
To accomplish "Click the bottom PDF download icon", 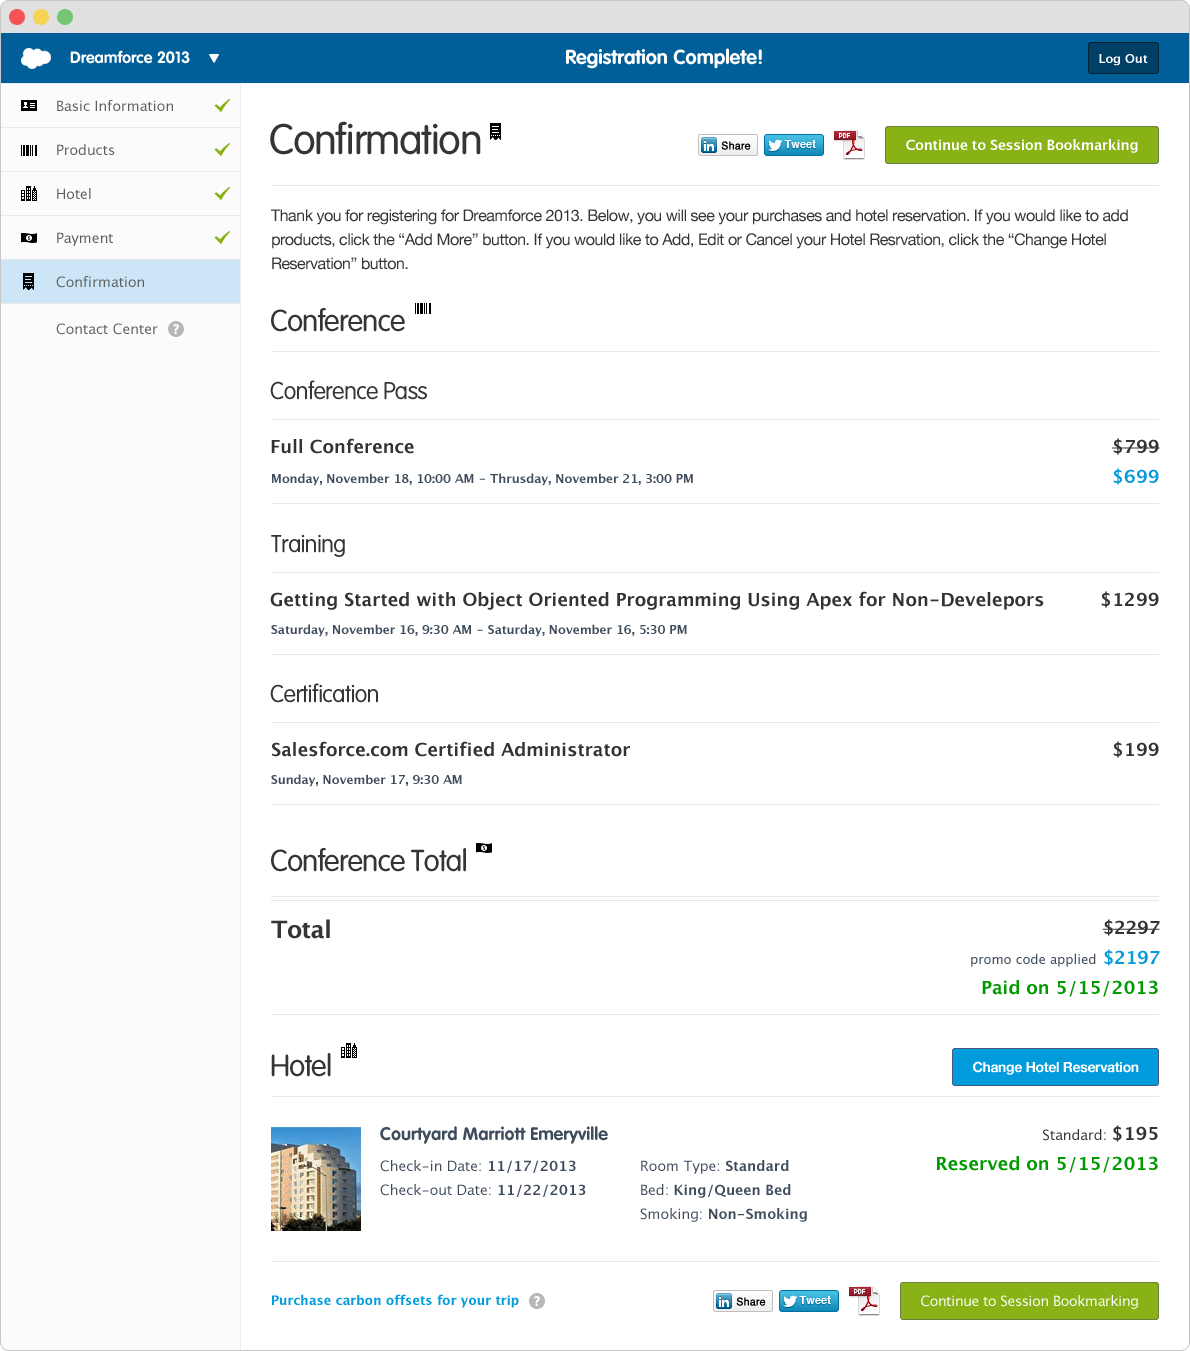I will [x=865, y=1301].
